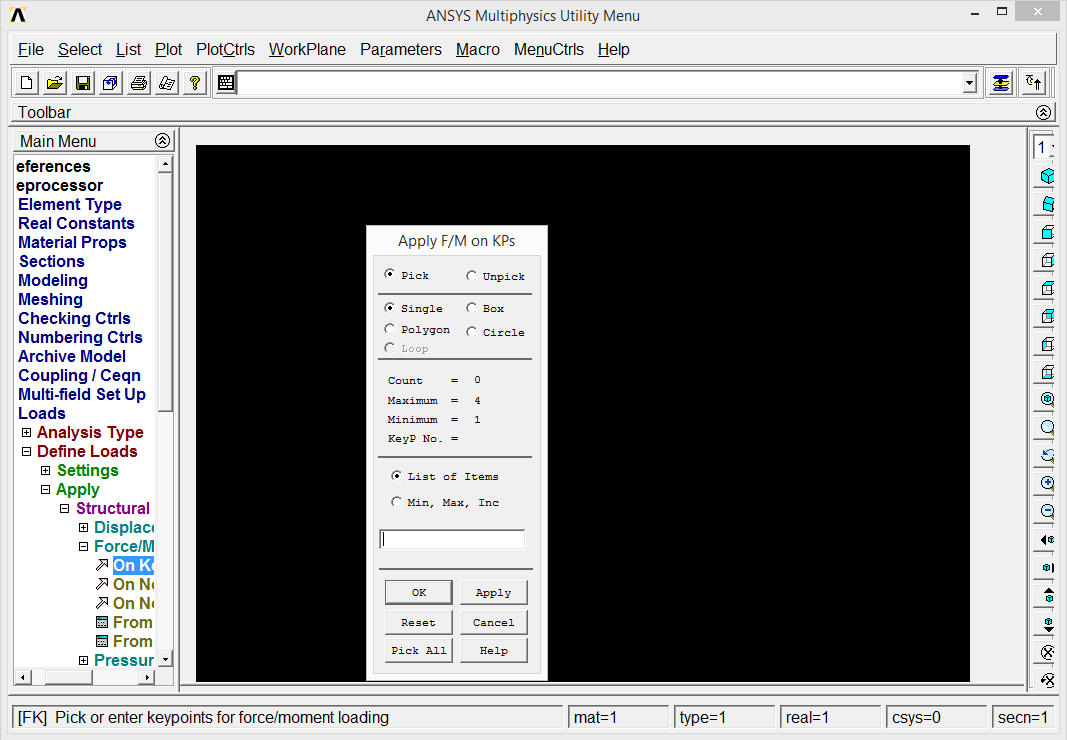Select the Pick radio button

pyautogui.click(x=389, y=274)
